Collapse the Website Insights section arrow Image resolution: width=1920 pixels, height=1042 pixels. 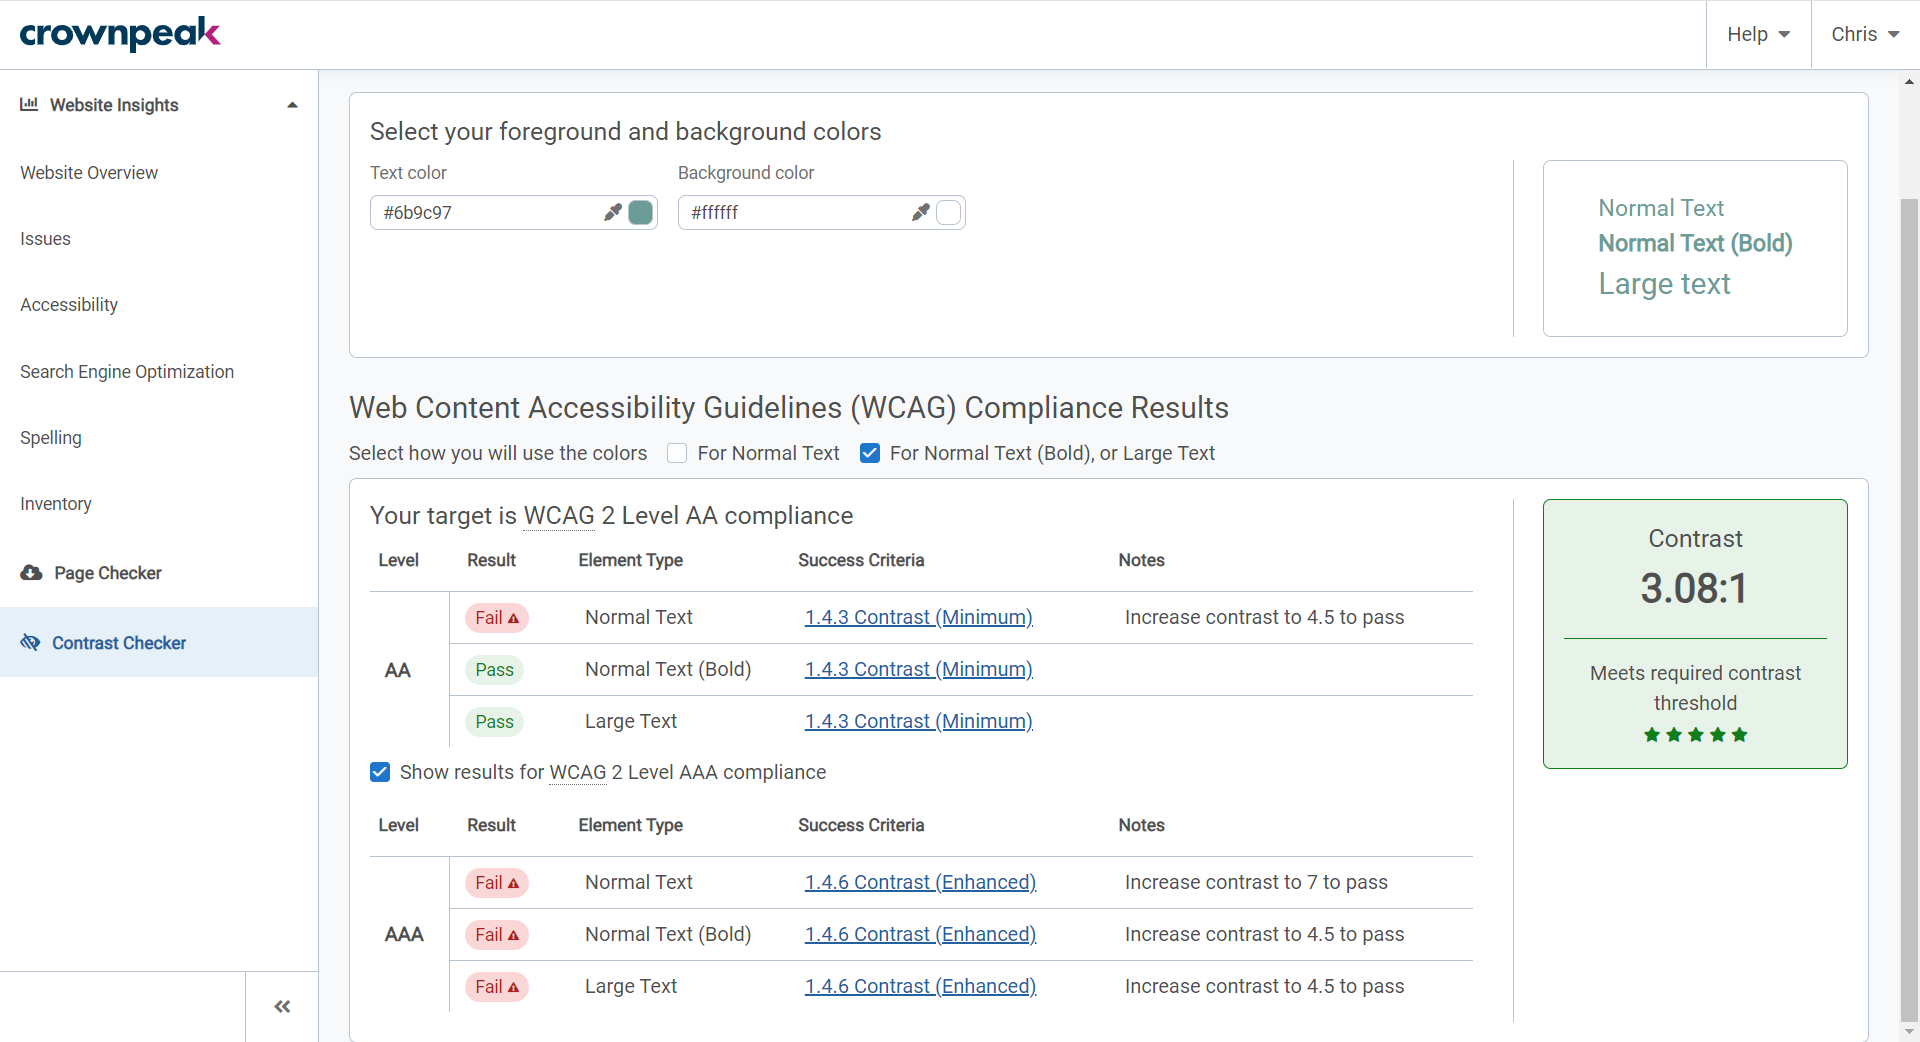[x=292, y=105]
